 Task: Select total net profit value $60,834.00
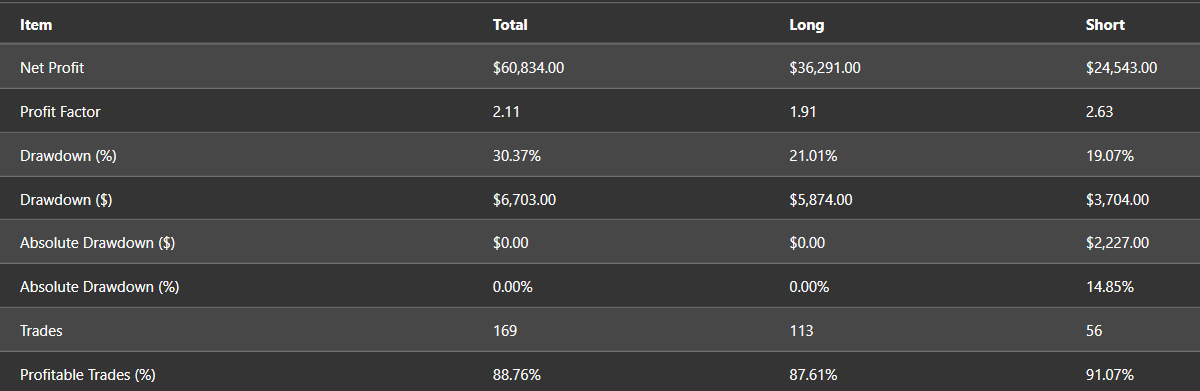pos(529,68)
